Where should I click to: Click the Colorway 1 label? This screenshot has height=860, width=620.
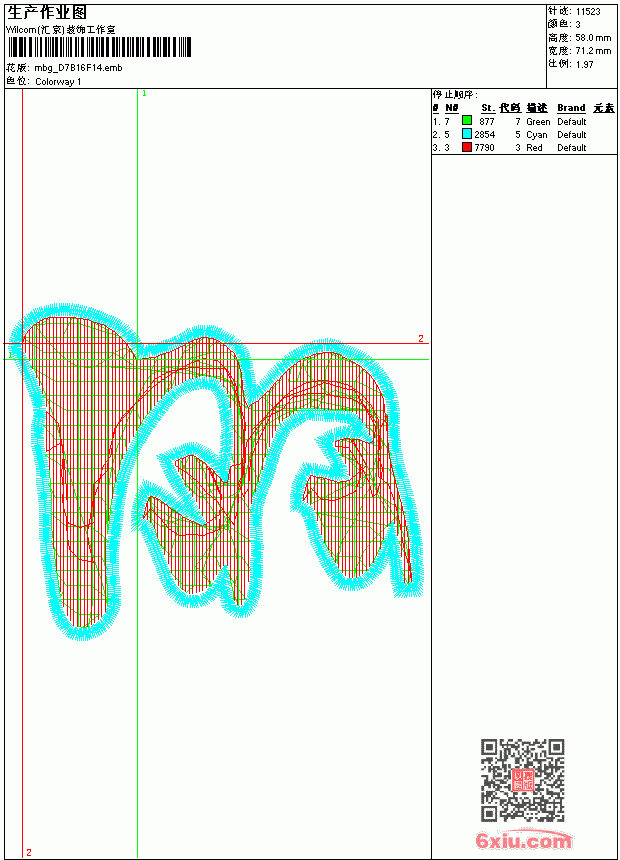[x=58, y=82]
